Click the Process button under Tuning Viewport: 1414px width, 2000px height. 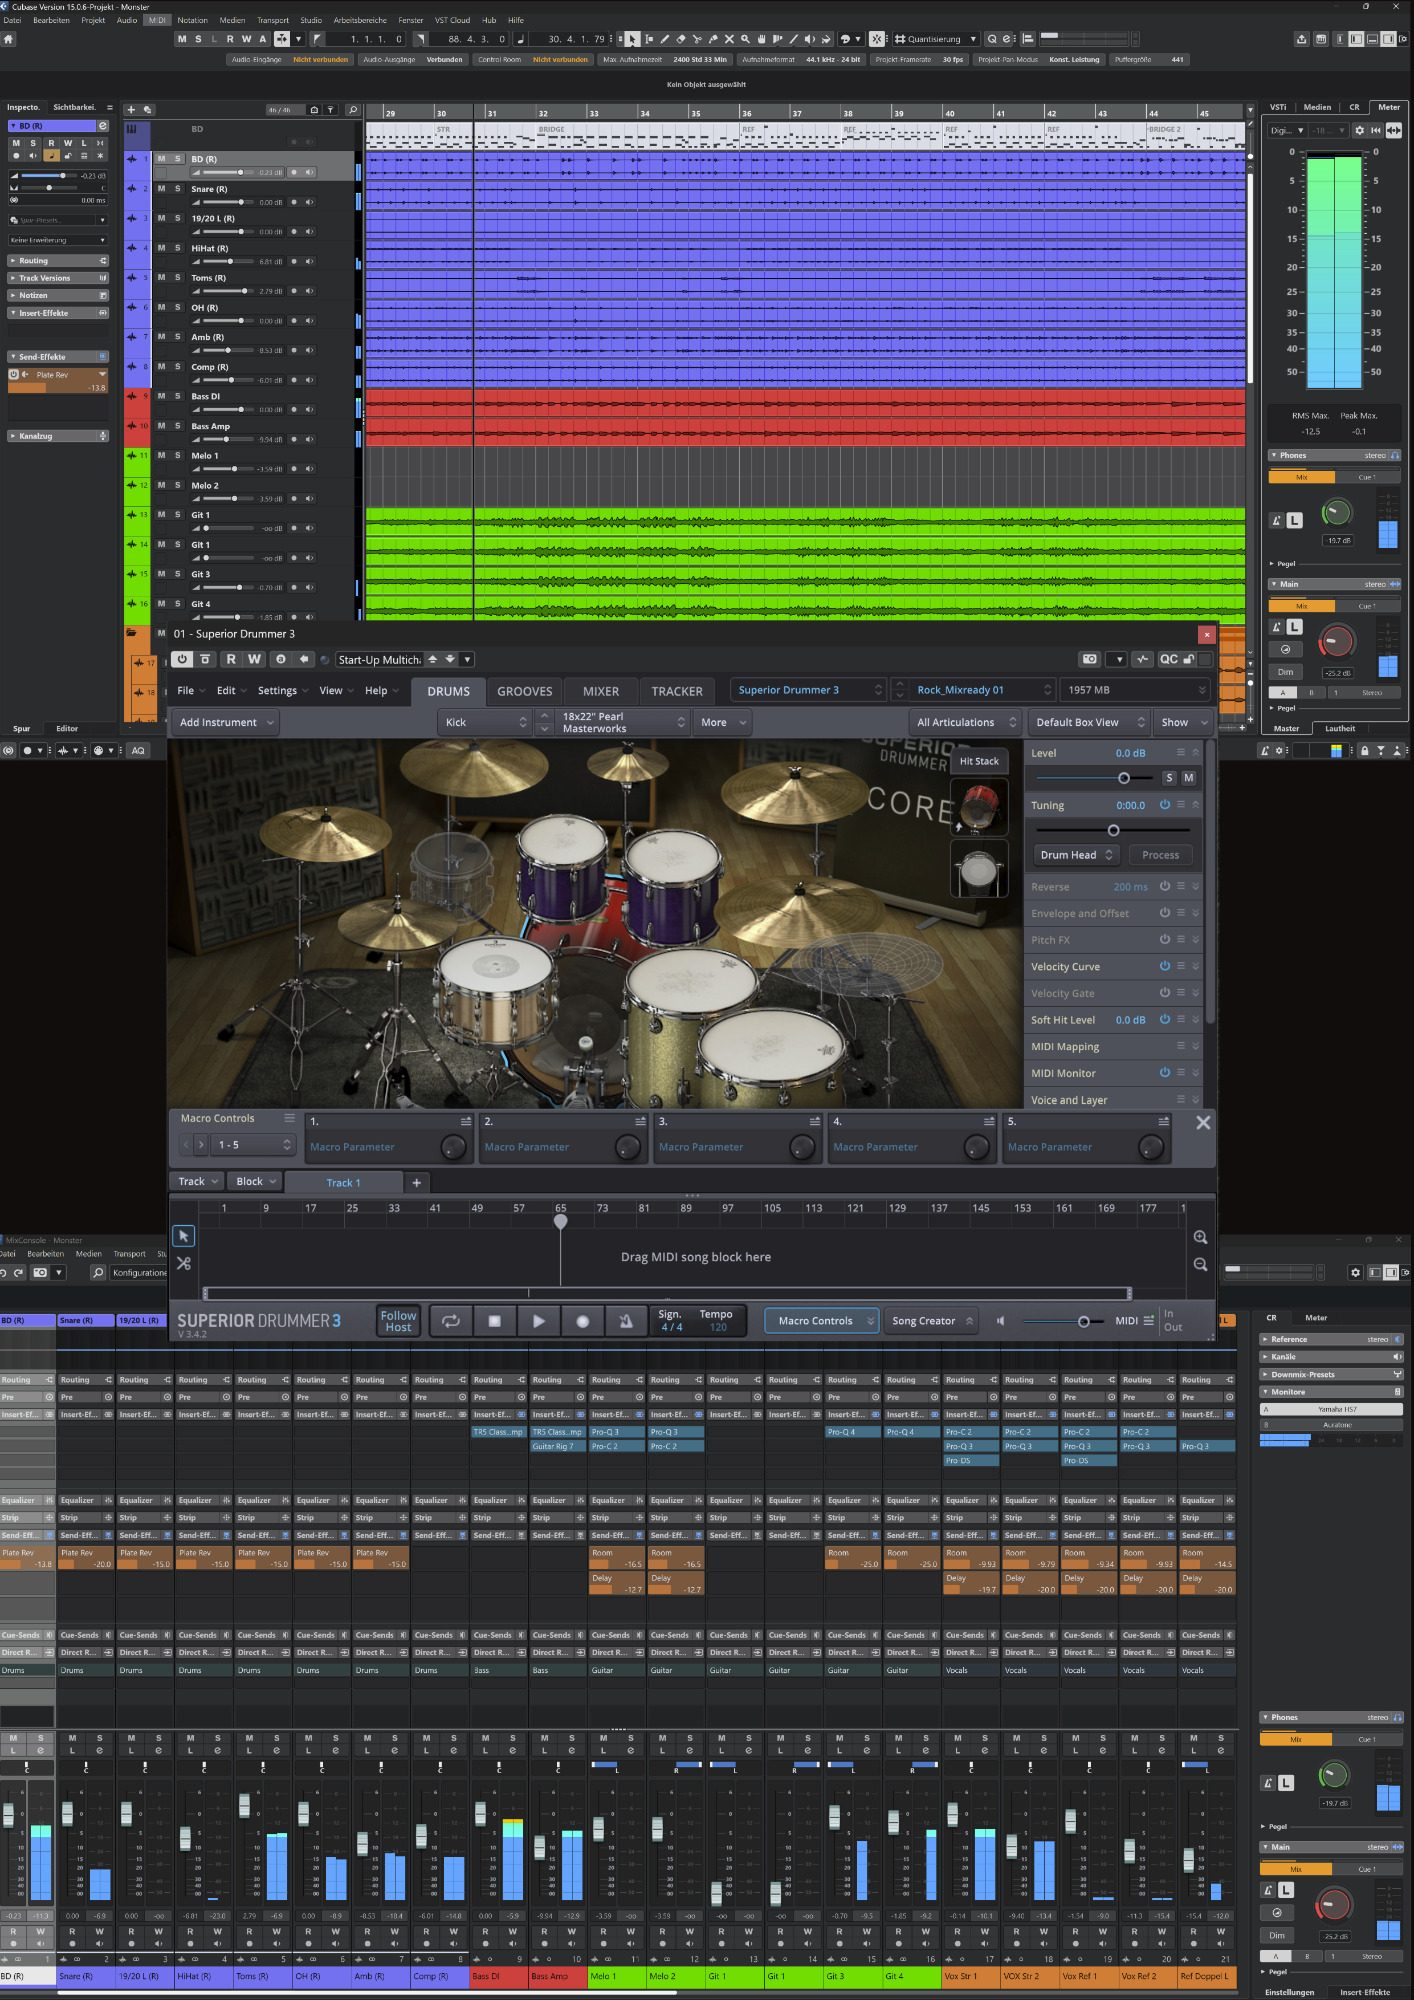(x=1160, y=855)
